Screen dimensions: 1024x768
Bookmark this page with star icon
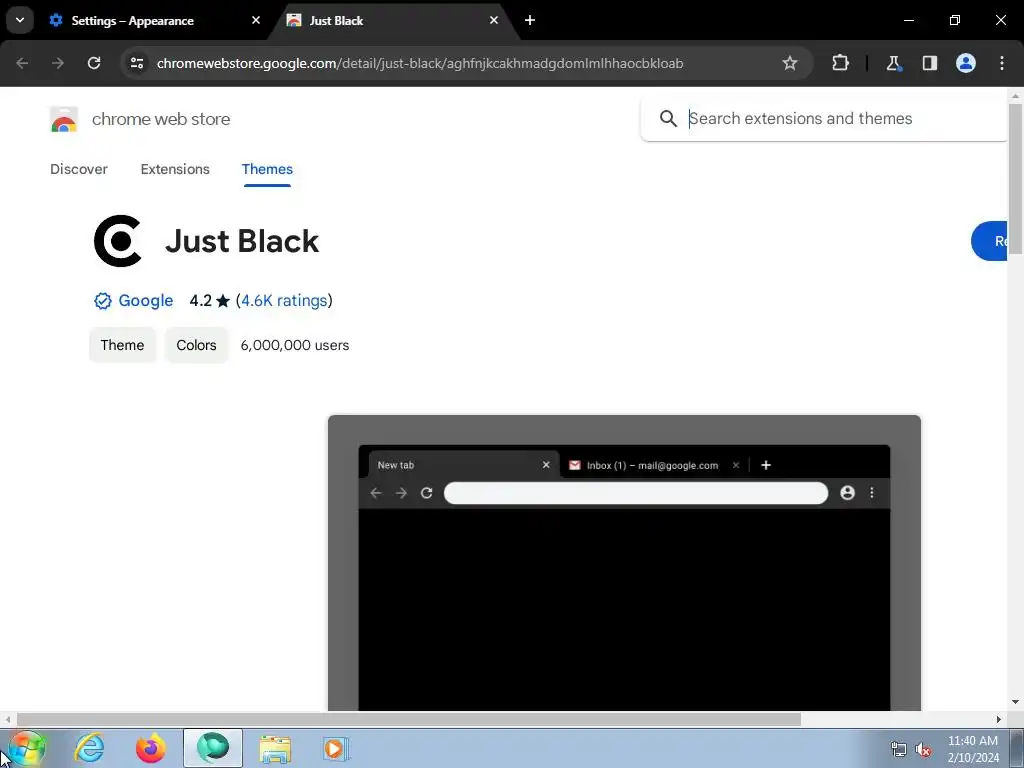pyautogui.click(x=790, y=63)
